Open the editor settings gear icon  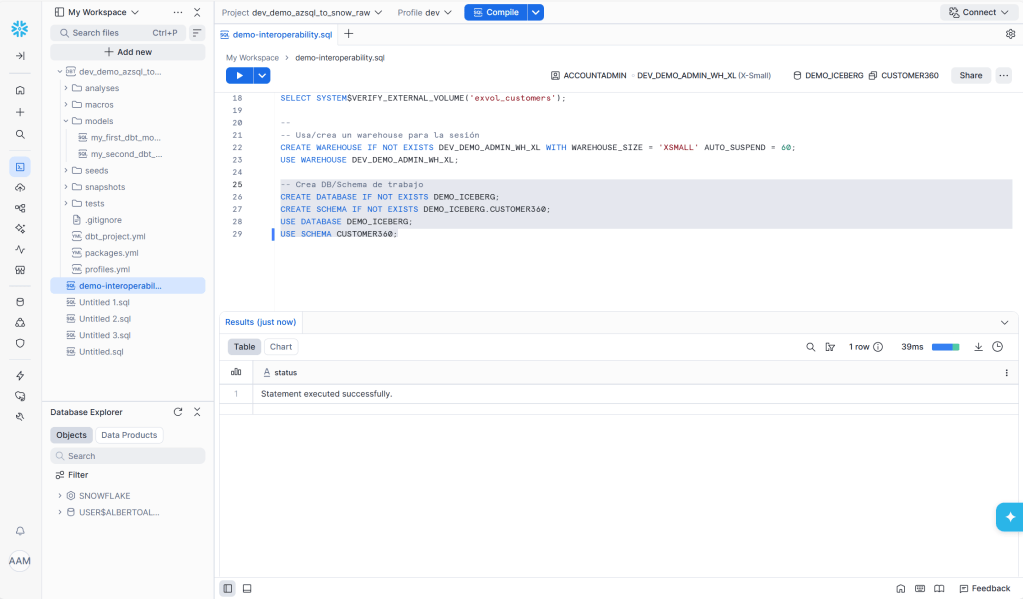[1010, 34]
